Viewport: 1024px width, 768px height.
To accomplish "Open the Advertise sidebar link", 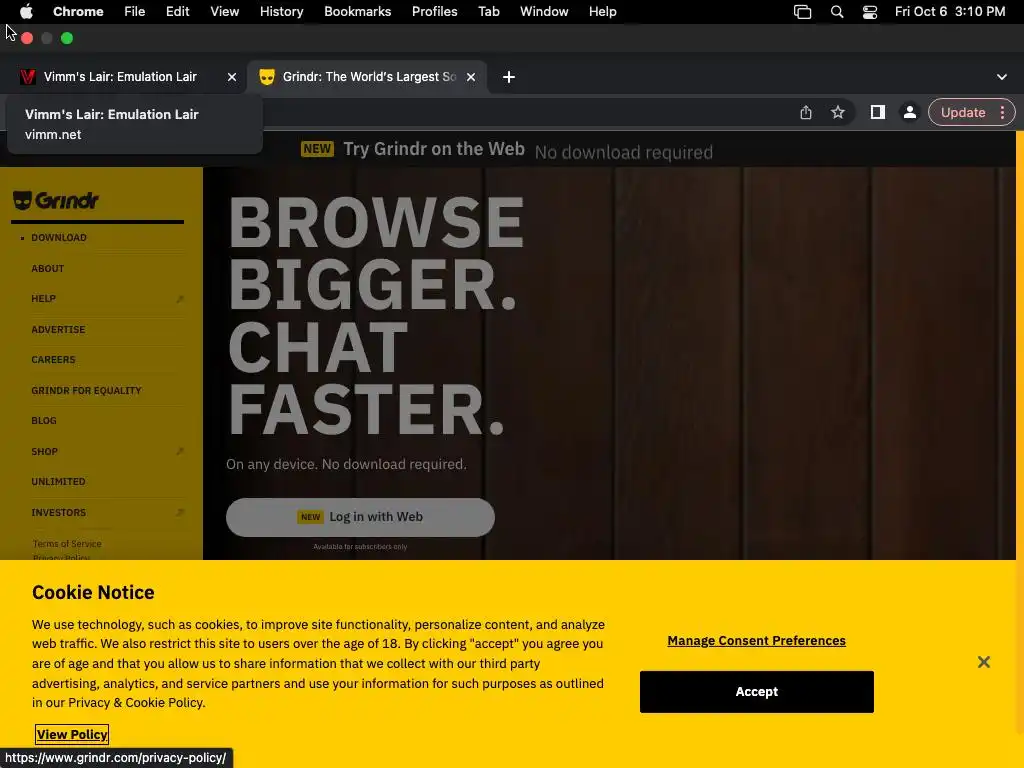I will pyautogui.click(x=58, y=329).
